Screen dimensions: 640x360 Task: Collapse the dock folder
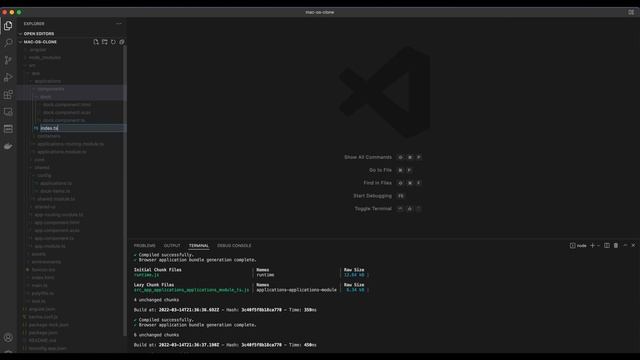(45, 97)
